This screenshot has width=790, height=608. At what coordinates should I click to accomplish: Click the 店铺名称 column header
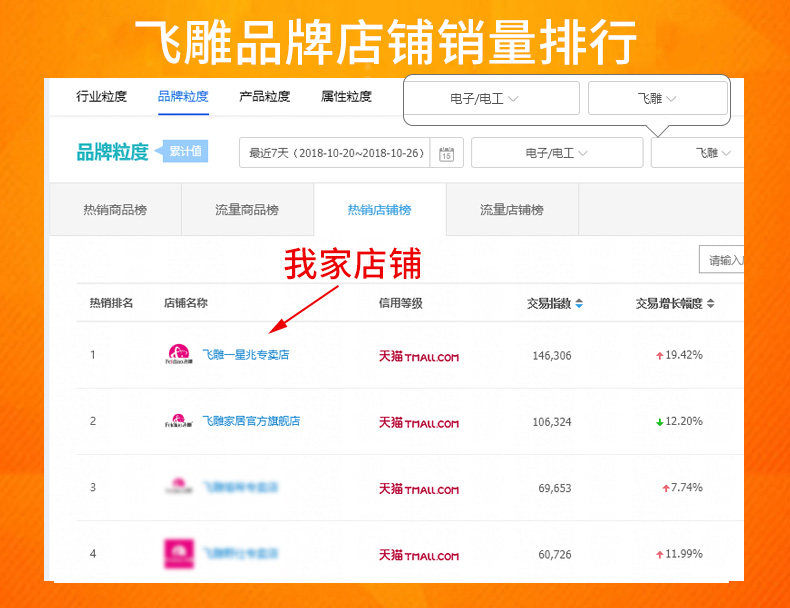point(186,303)
